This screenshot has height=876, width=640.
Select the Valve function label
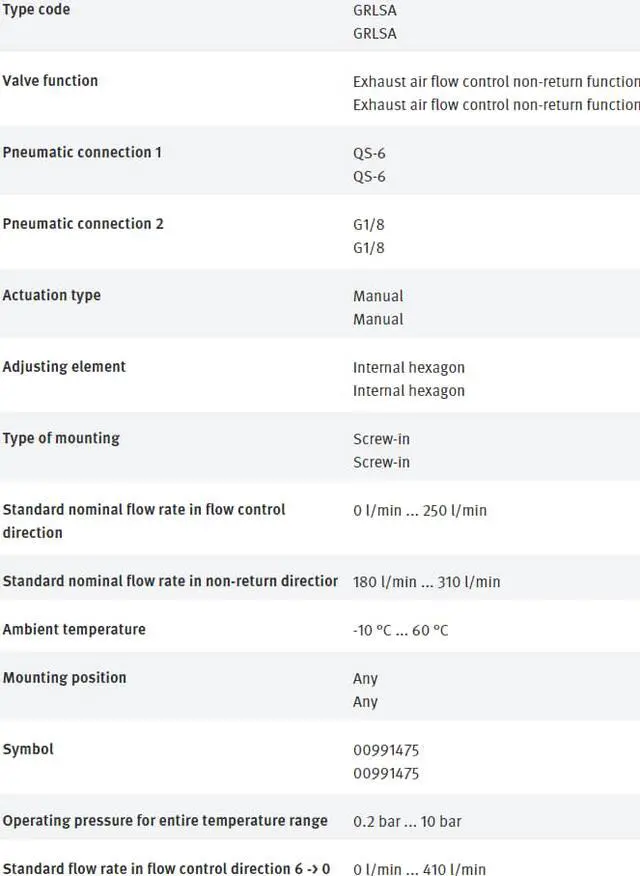(x=50, y=80)
